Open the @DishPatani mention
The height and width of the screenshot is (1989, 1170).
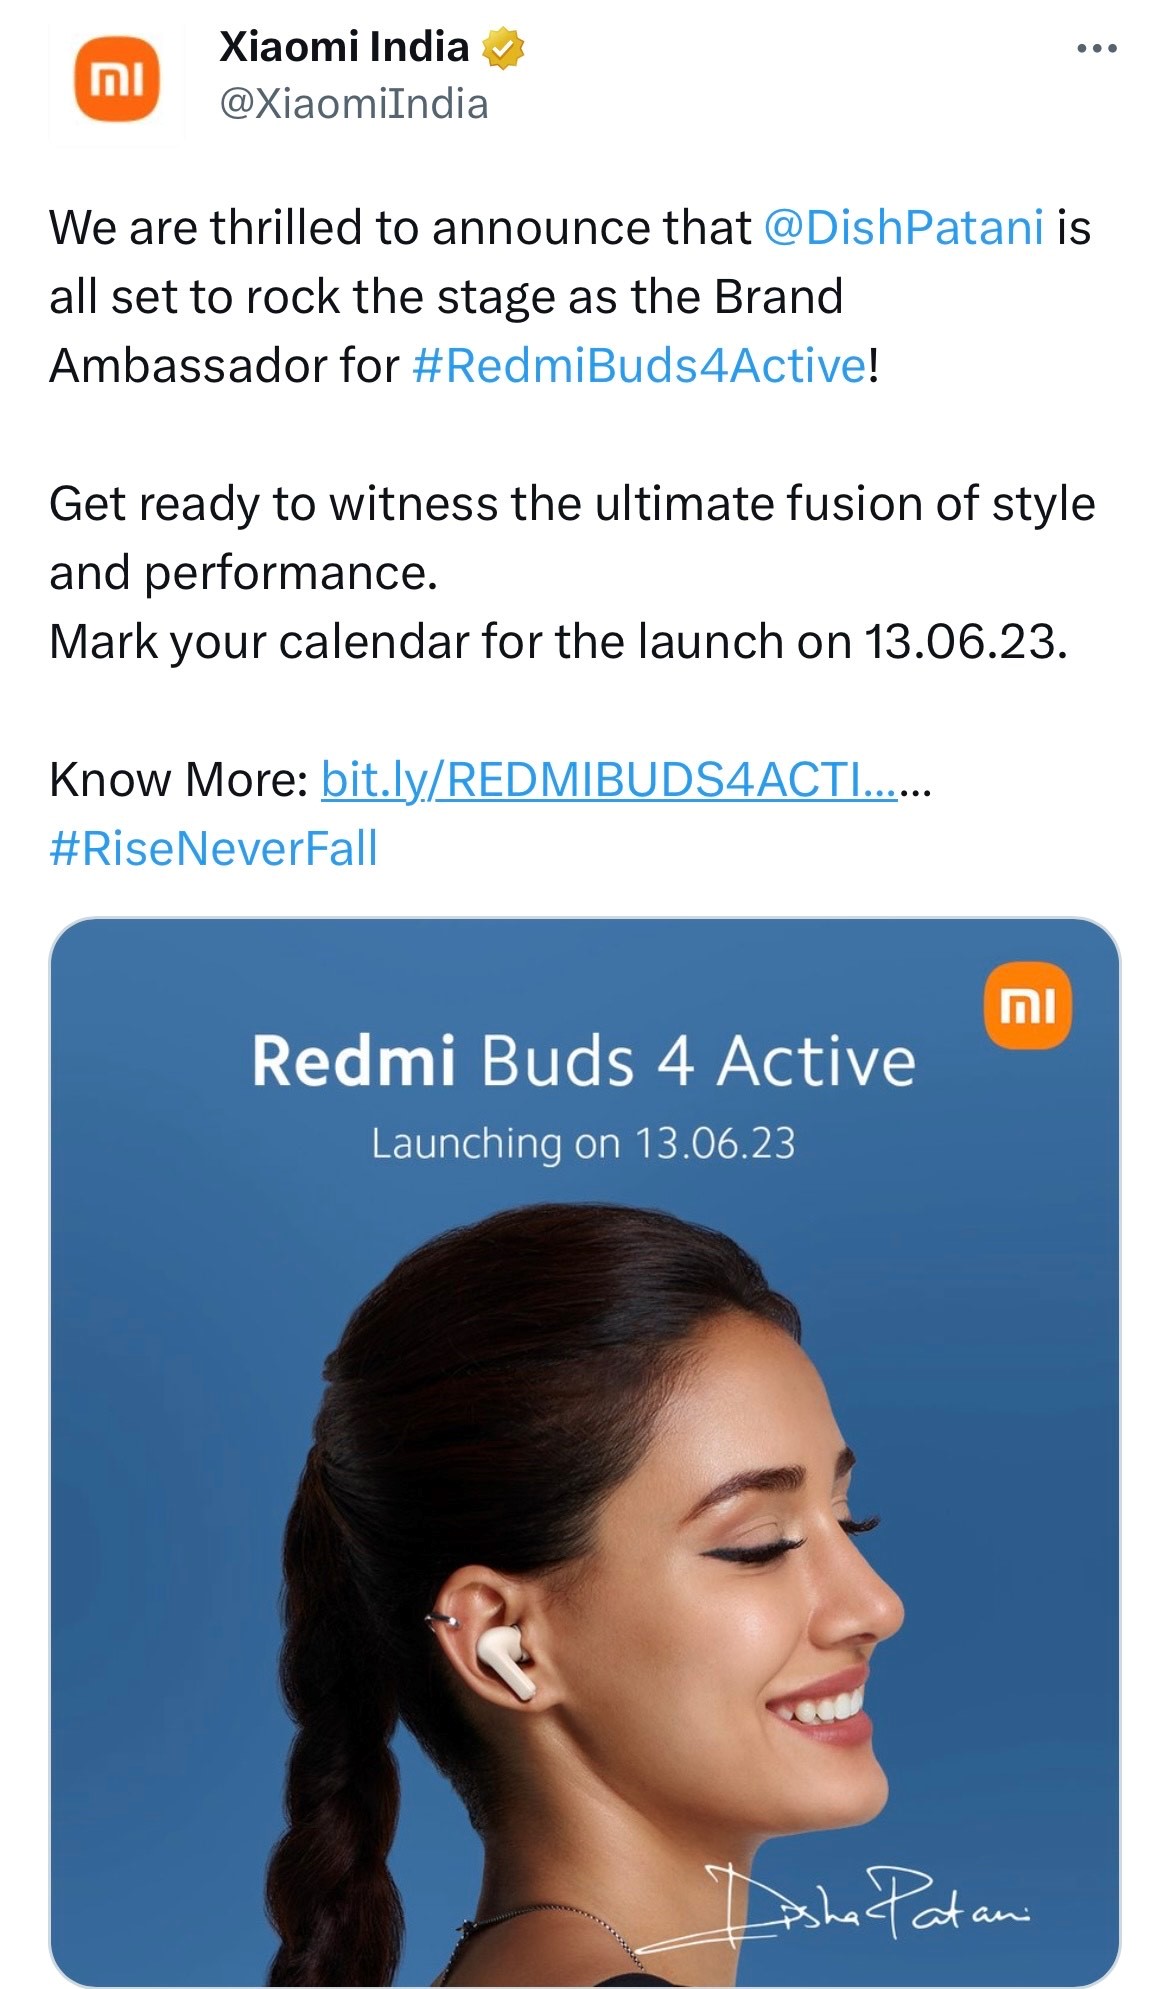coord(904,227)
